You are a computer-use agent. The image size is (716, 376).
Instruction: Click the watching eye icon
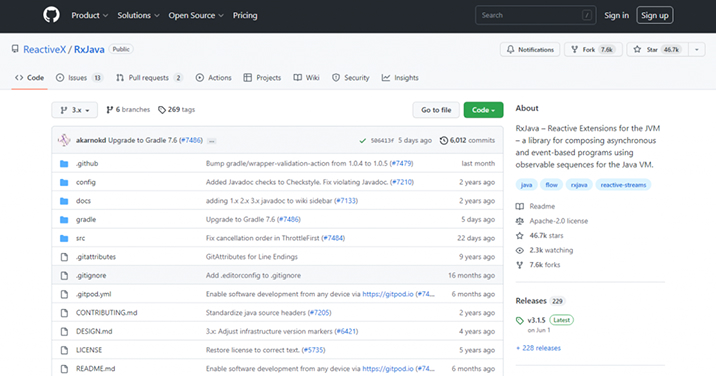520,250
